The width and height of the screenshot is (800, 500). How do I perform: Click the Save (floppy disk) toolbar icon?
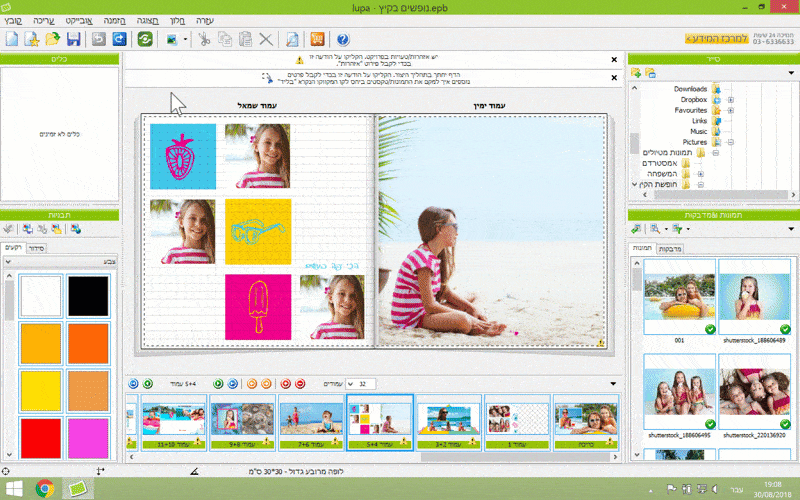tap(73, 39)
